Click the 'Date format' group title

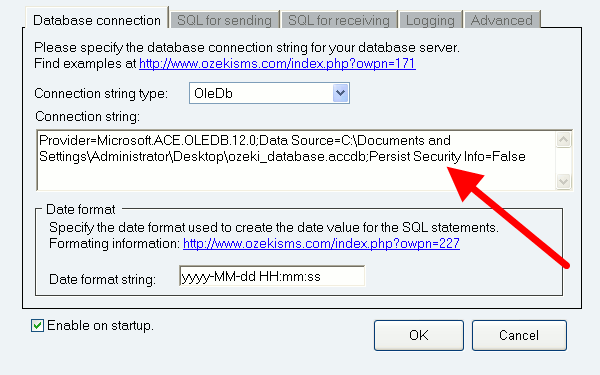(x=80, y=209)
